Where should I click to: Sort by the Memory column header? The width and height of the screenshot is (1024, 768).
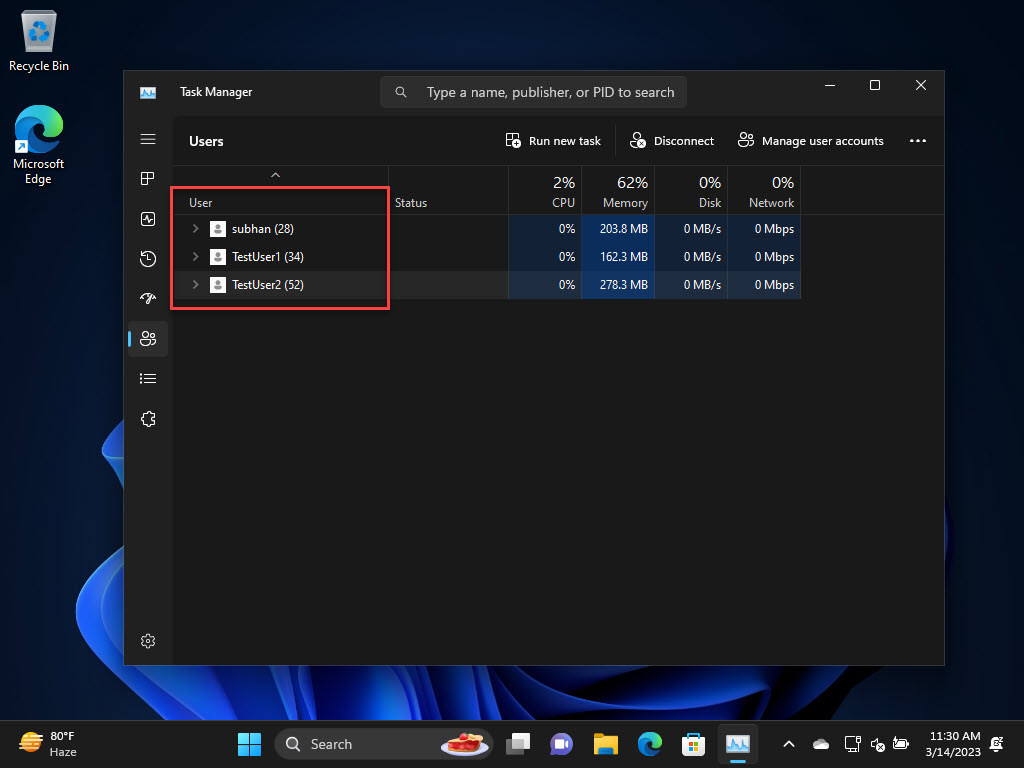pos(618,191)
